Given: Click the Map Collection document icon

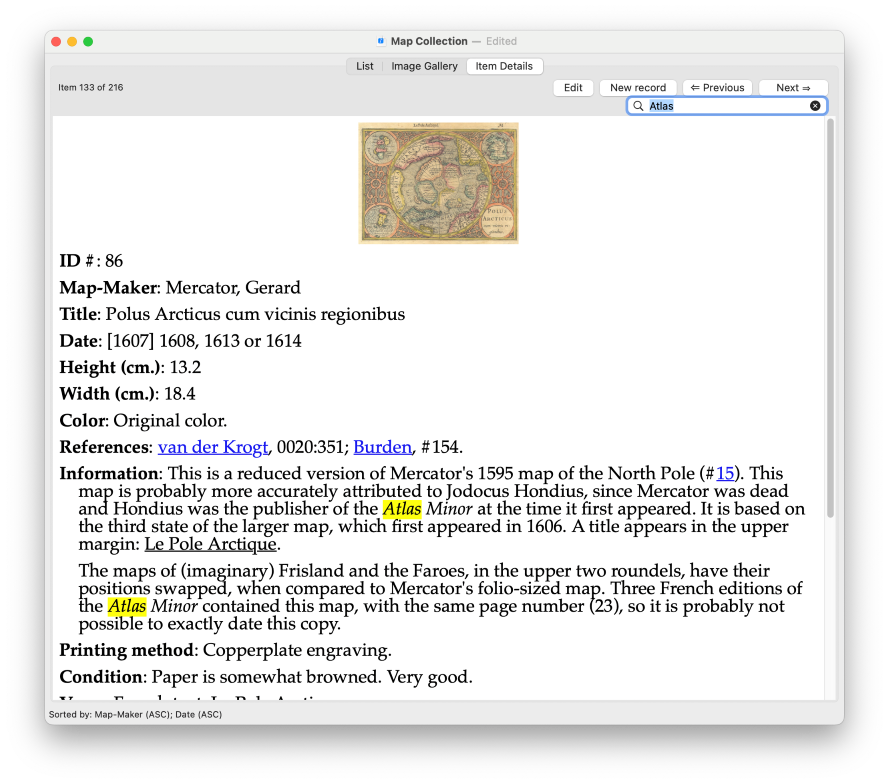Looking at the screenshot, I should pos(381,41).
